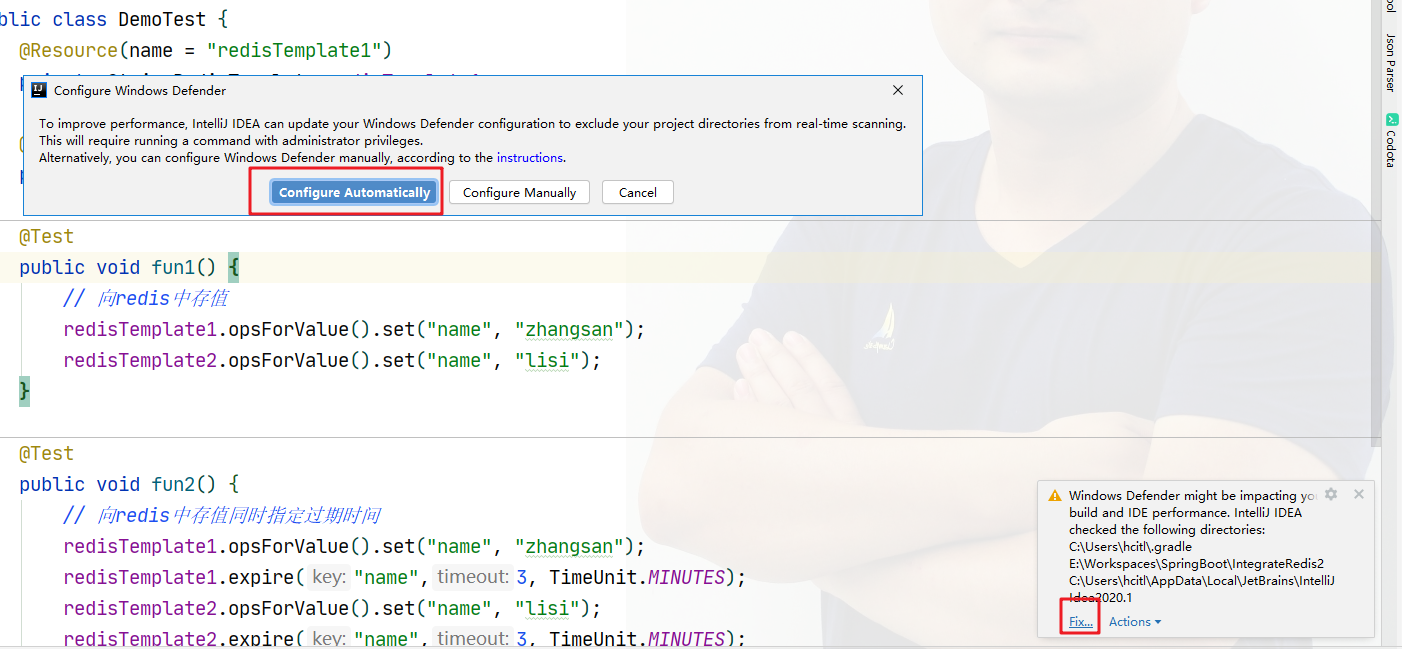The height and width of the screenshot is (649, 1402).
Task: Click the warning icon in the notification
Action: tap(1054, 496)
